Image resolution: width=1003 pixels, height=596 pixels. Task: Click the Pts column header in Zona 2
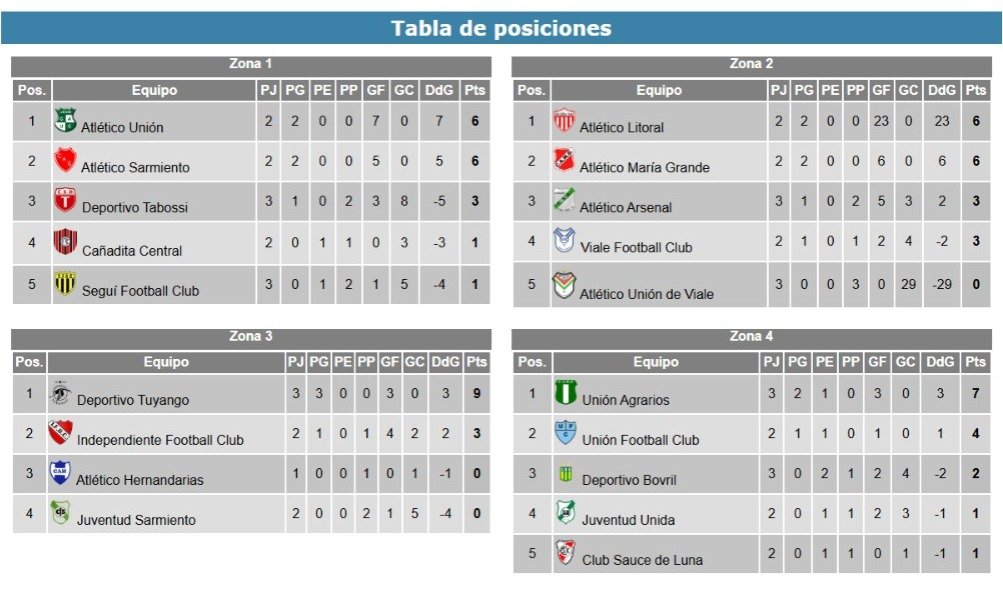coord(976,90)
